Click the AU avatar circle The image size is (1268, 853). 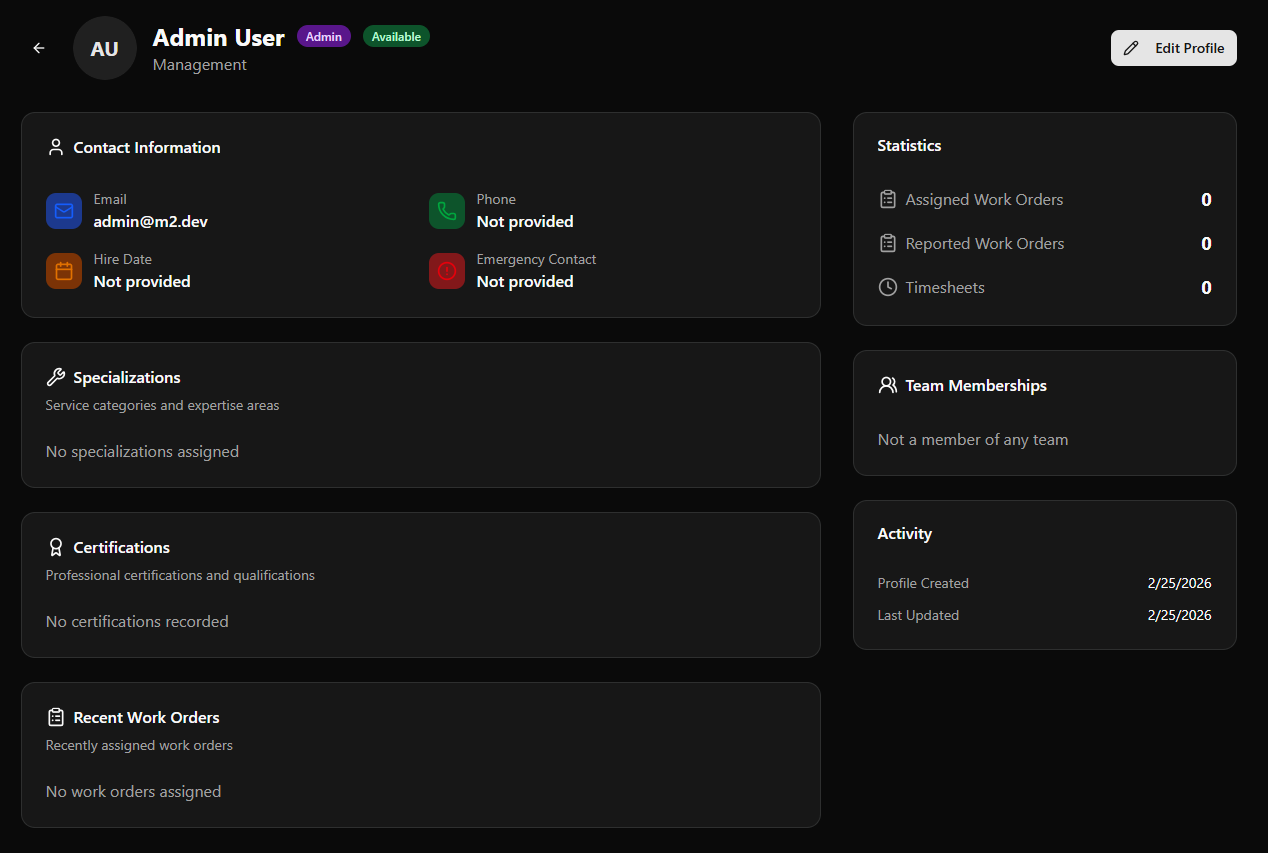click(x=105, y=48)
